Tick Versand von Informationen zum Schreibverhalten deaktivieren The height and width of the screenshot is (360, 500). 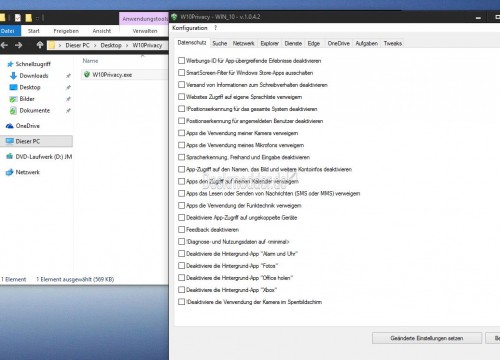point(181,85)
